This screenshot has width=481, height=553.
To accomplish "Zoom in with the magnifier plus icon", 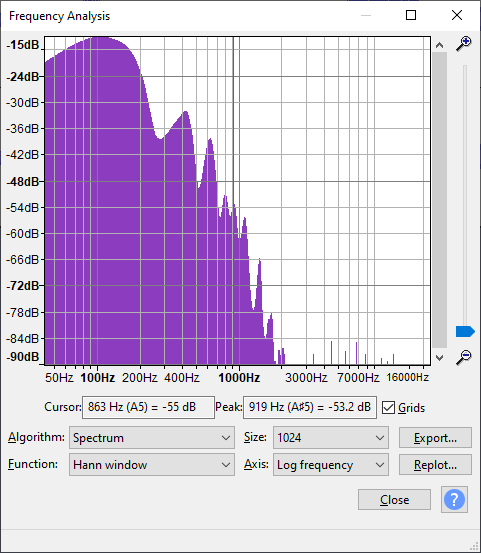I will click(464, 44).
